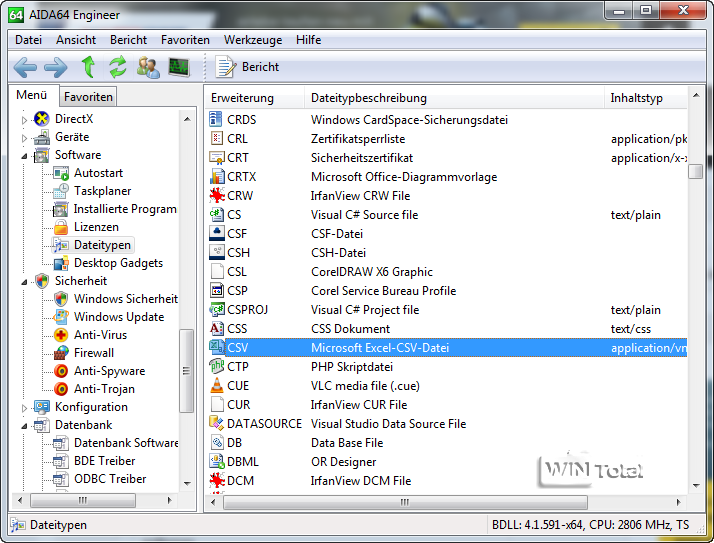Collapse the Sicherheit tree node

point(24,282)
